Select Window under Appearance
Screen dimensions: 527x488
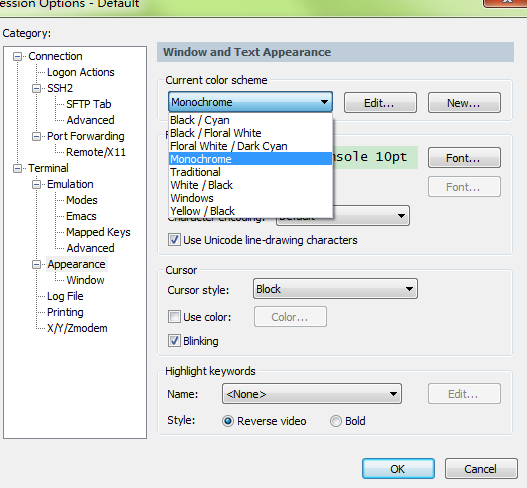click(85, 280)
